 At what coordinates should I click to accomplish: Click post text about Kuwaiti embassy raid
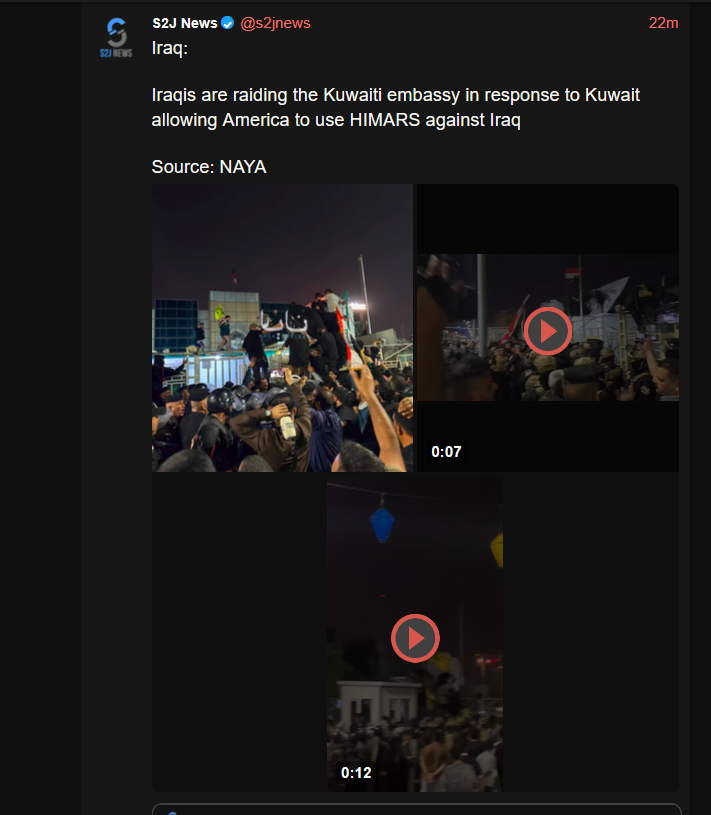click(396, 108)
